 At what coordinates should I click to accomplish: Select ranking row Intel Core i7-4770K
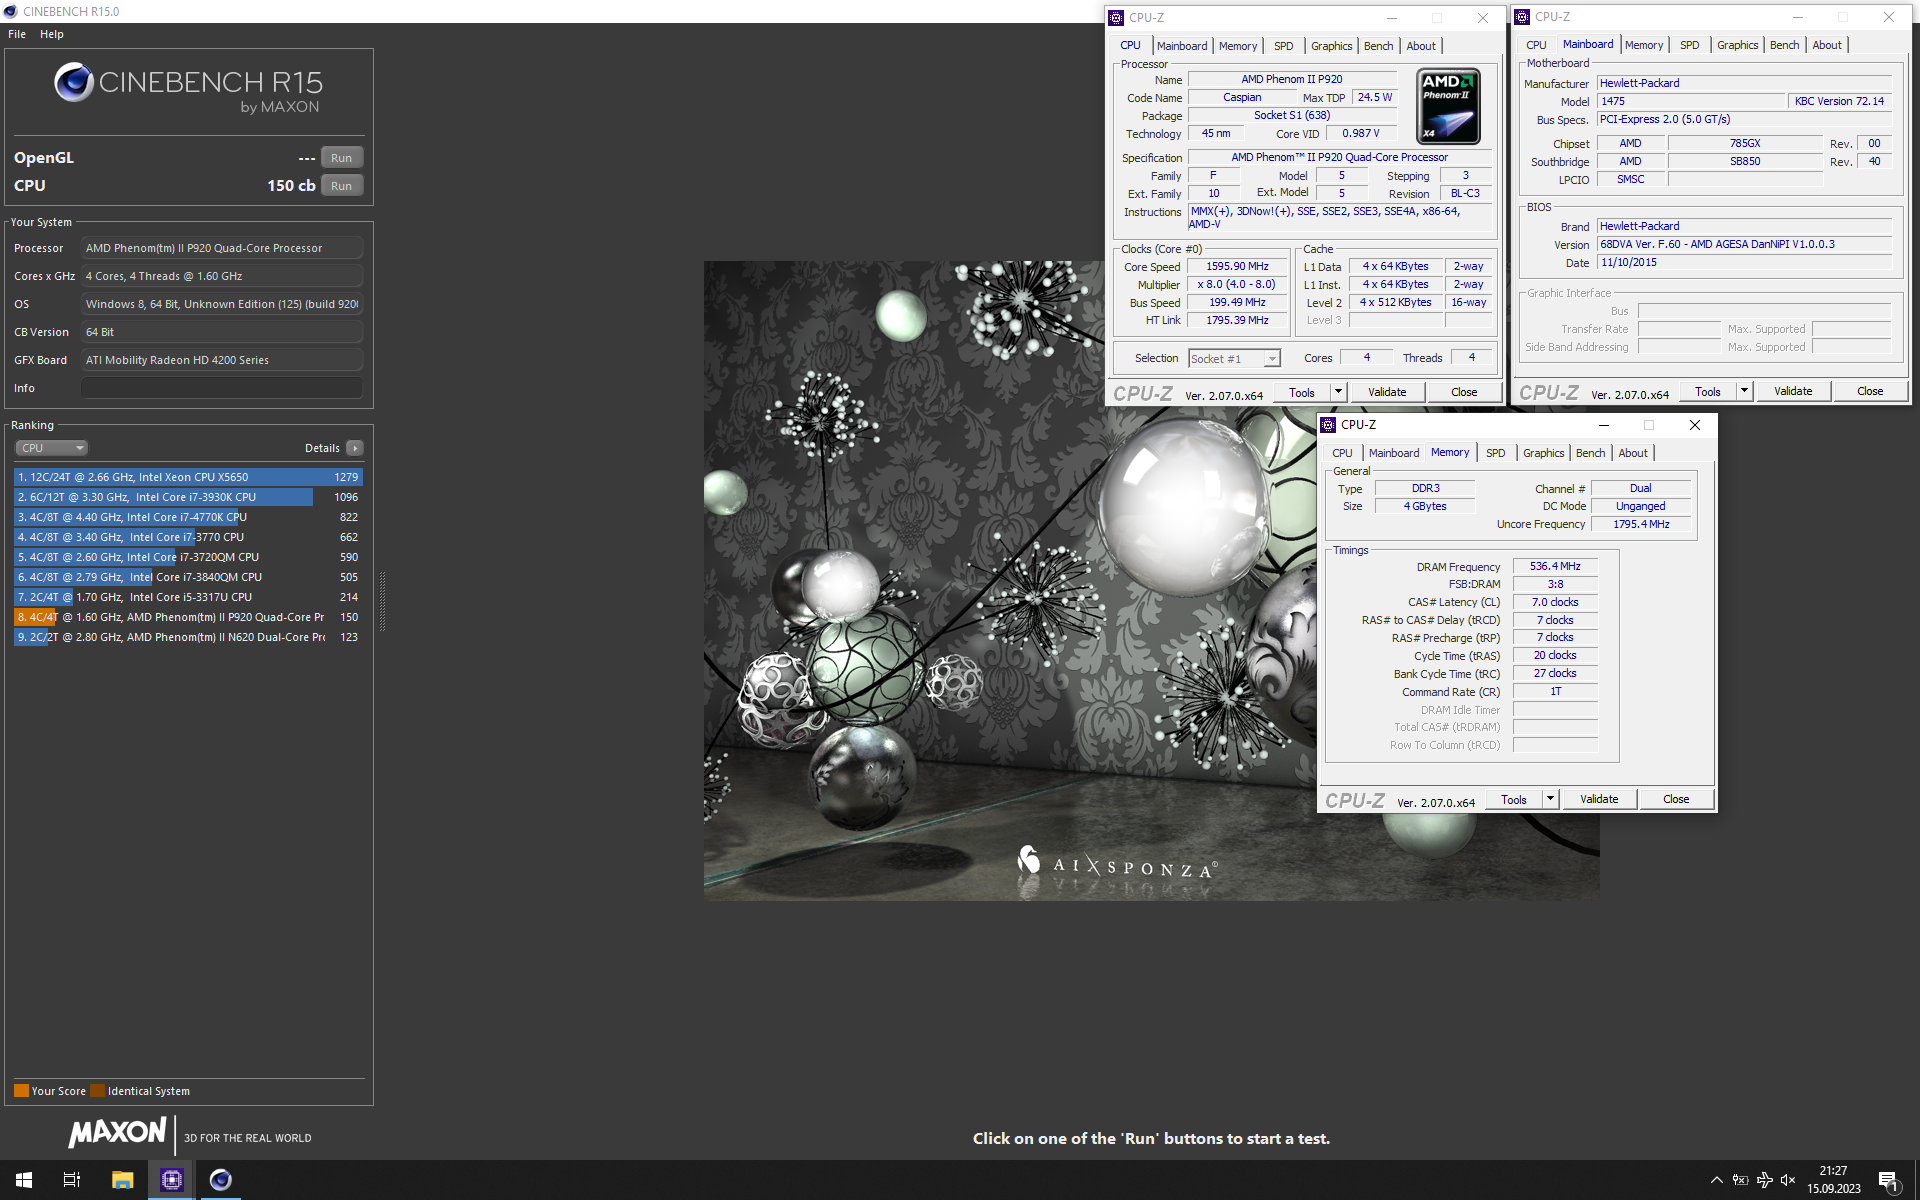pos(188,517)
